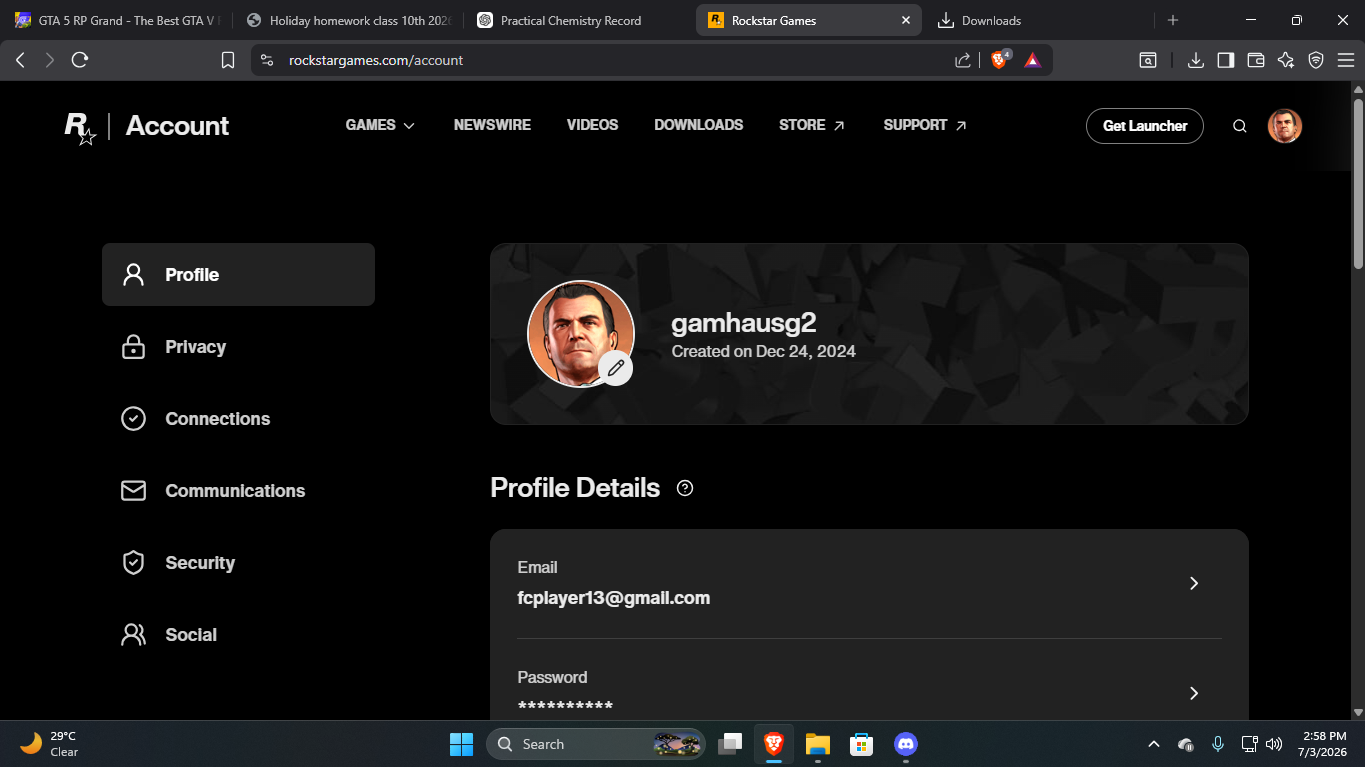This screenshot has height=767, width=1365.
Task: Open the Windows Start menu
Action: click(461, 744)
